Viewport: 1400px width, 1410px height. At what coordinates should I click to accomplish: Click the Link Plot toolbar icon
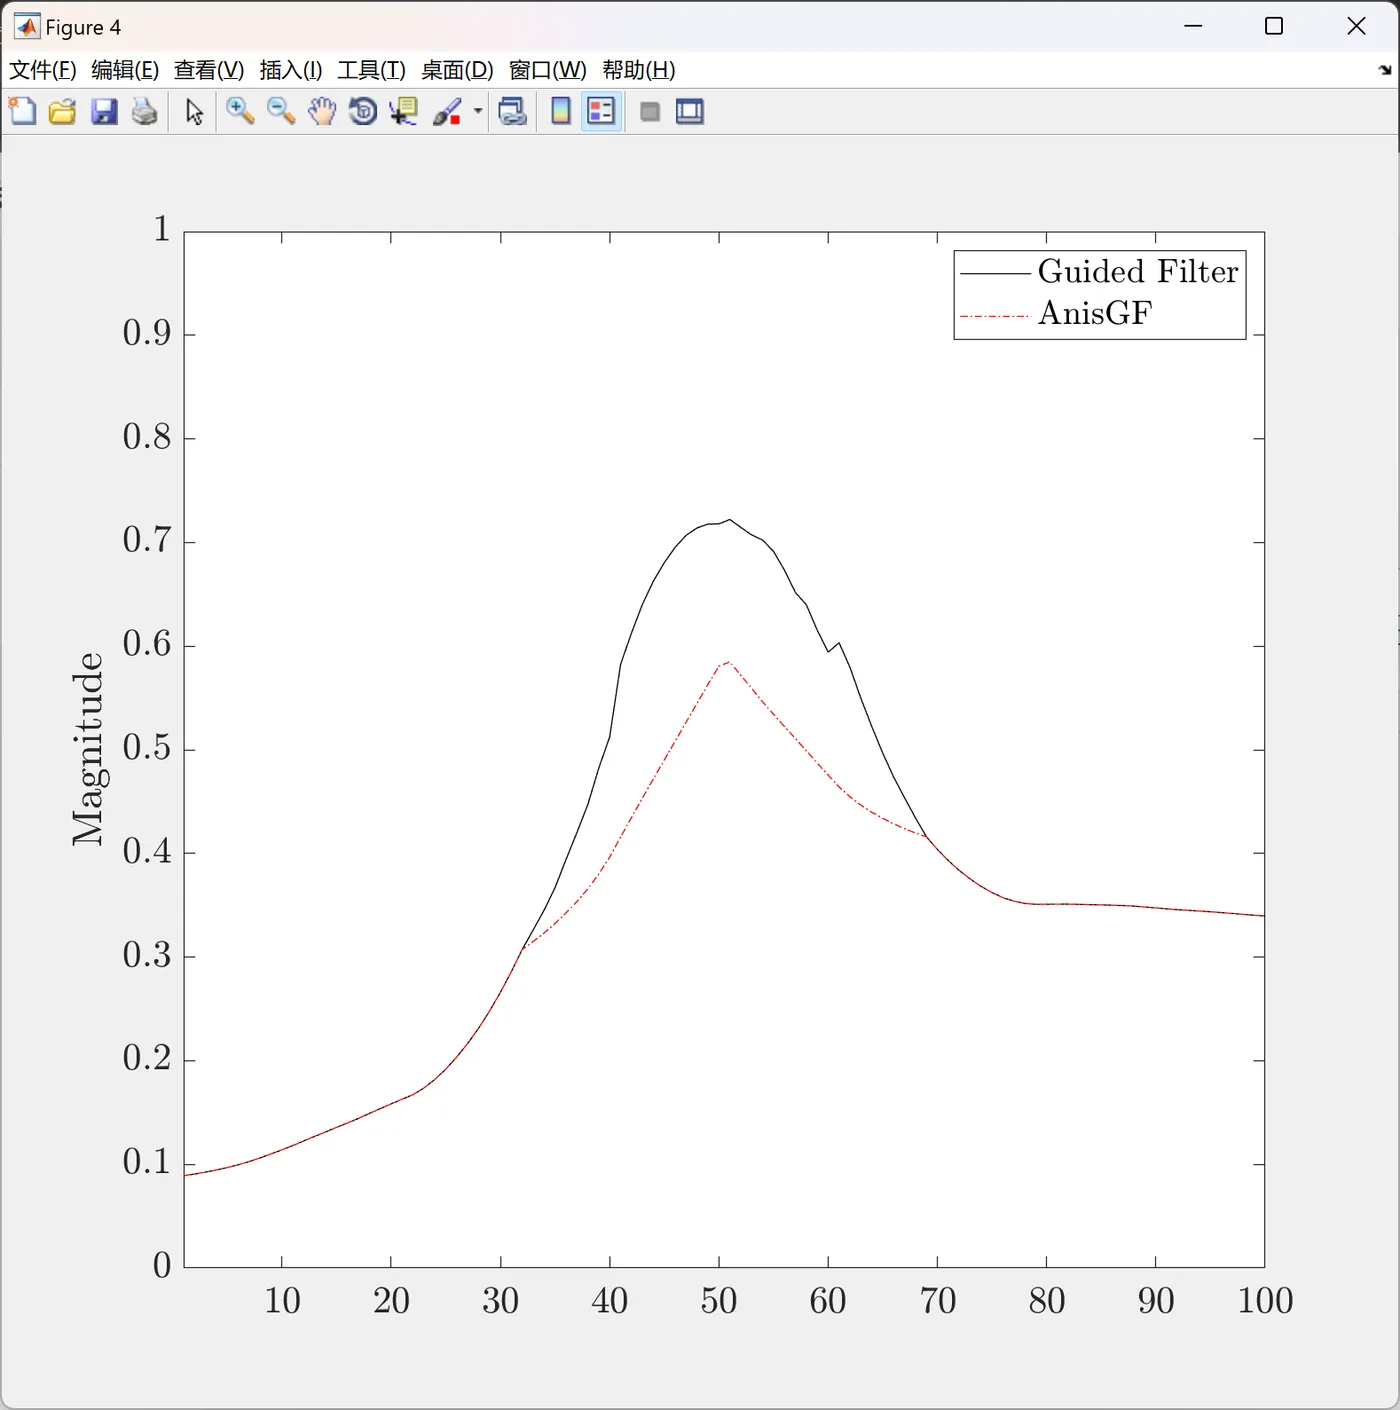pyautogui.click(x=512, y=112)
